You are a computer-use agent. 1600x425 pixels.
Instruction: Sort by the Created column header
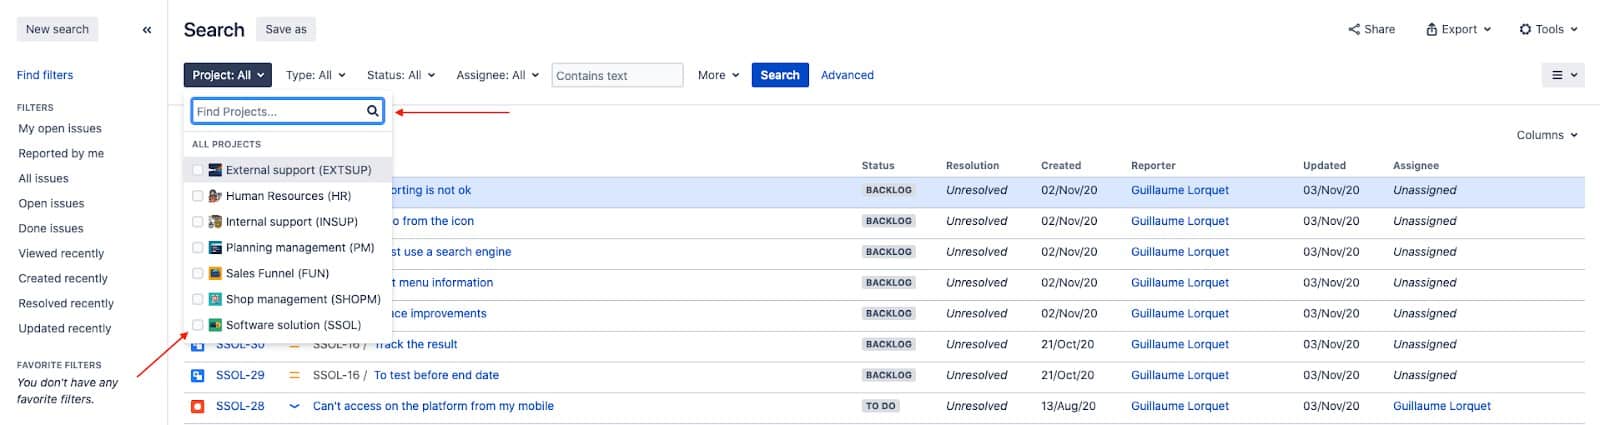point(1061,166)
